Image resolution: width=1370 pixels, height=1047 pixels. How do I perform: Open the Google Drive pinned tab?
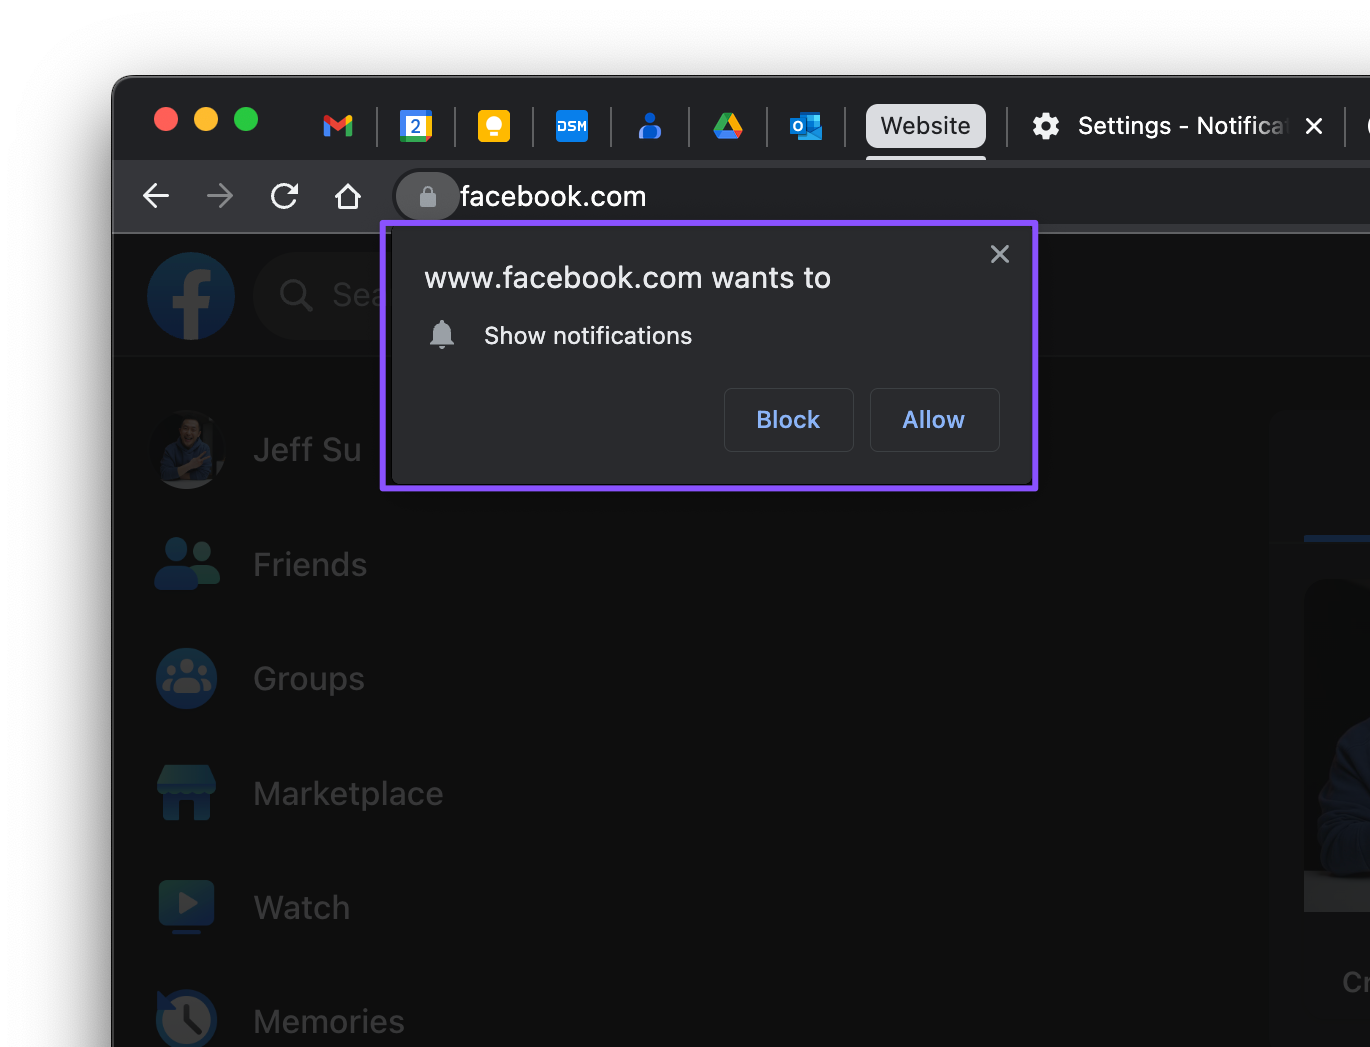point(728,126)
